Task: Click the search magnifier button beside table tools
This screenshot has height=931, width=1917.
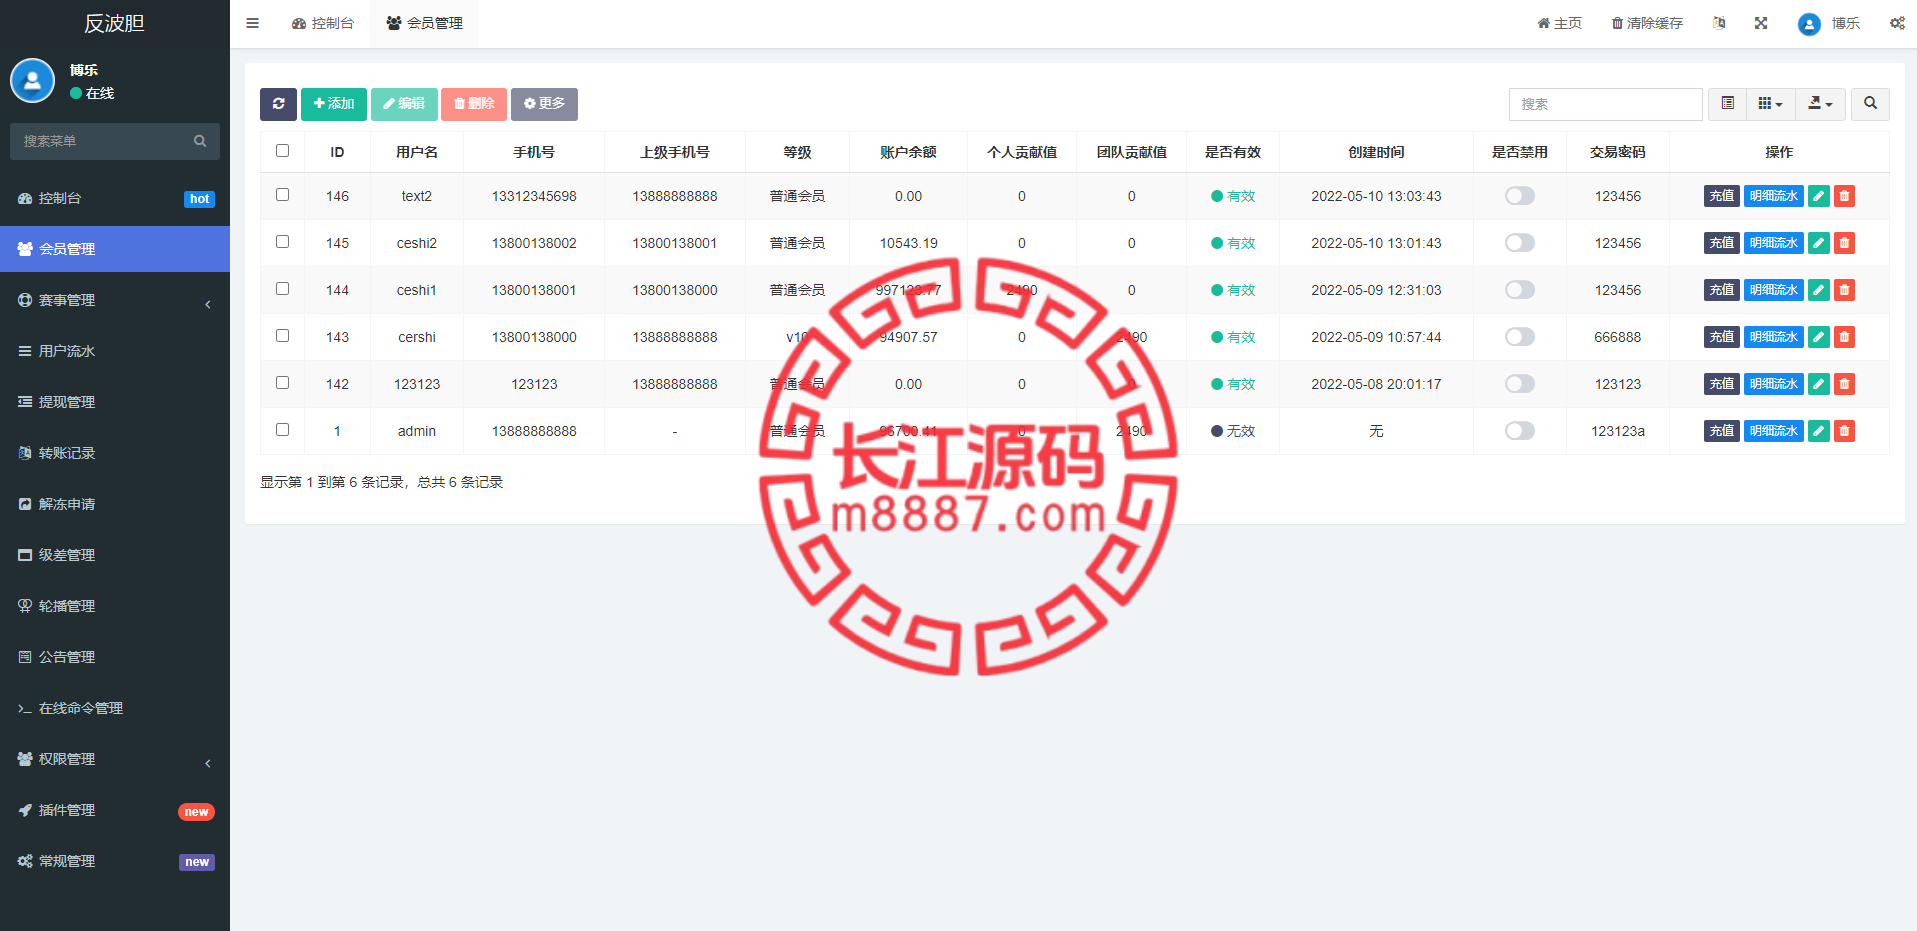Action: click(x=1870, y=104)
